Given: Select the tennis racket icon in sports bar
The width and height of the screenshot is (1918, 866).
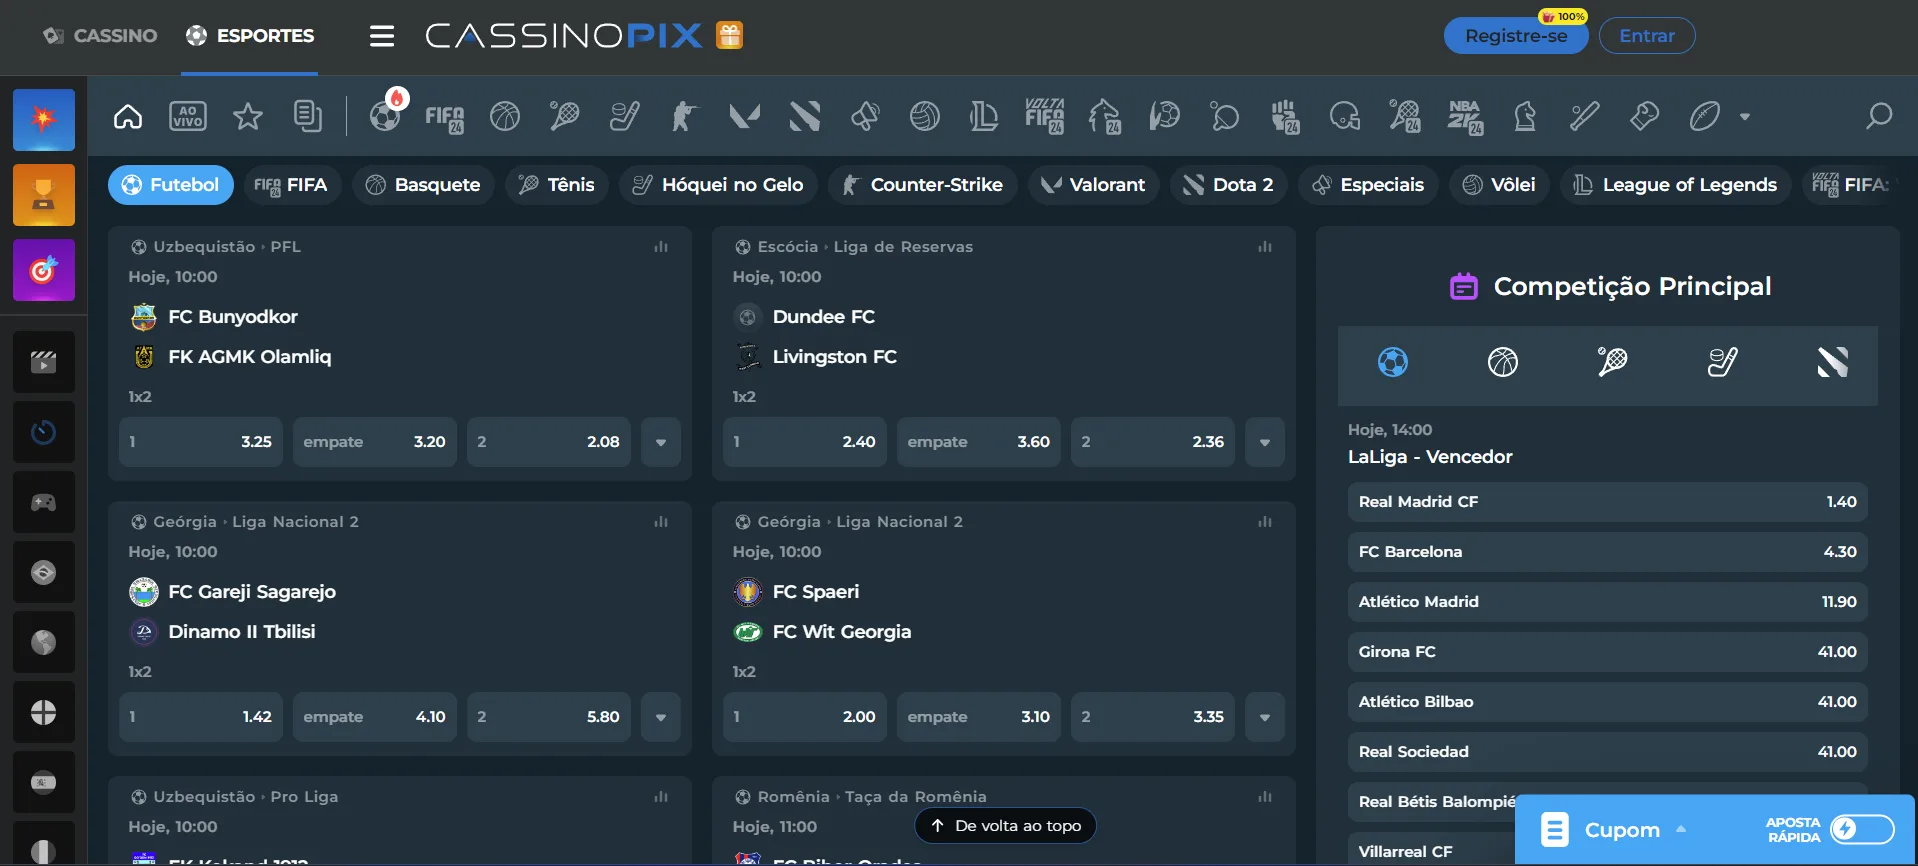Looking at the screenshot, I should pos(565,117).
